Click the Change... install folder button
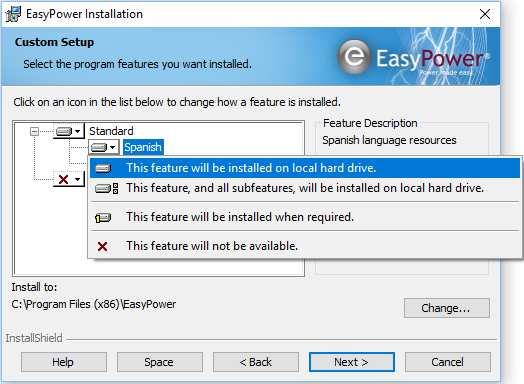 click(447, 308)
